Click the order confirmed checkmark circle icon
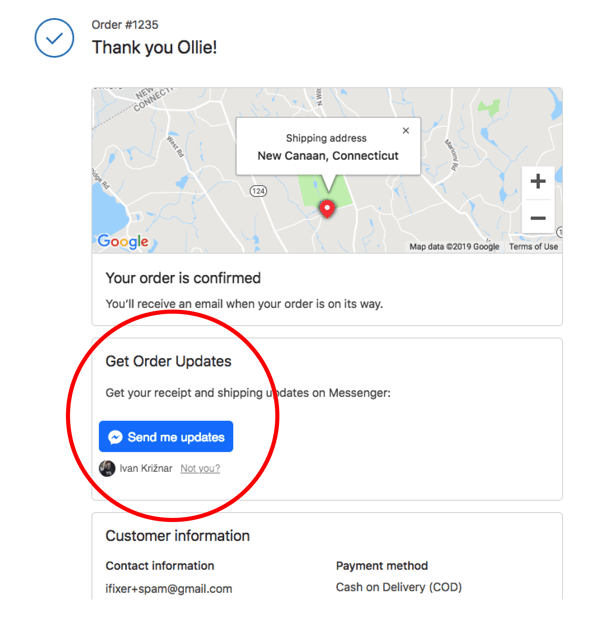 click(x=54, y=38)
